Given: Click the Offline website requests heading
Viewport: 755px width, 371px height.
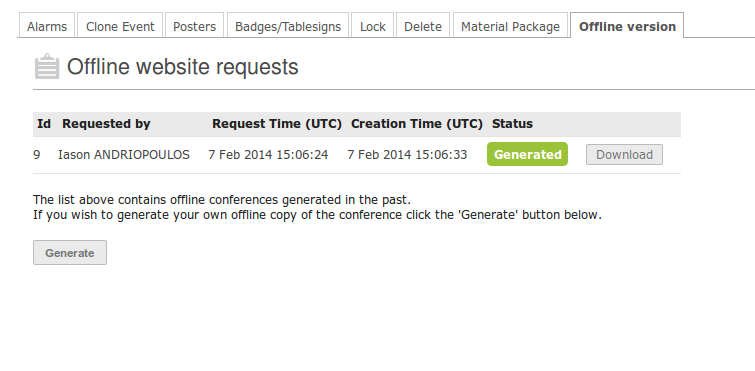Looking at the screenshot, I should [x=182, y=66].
